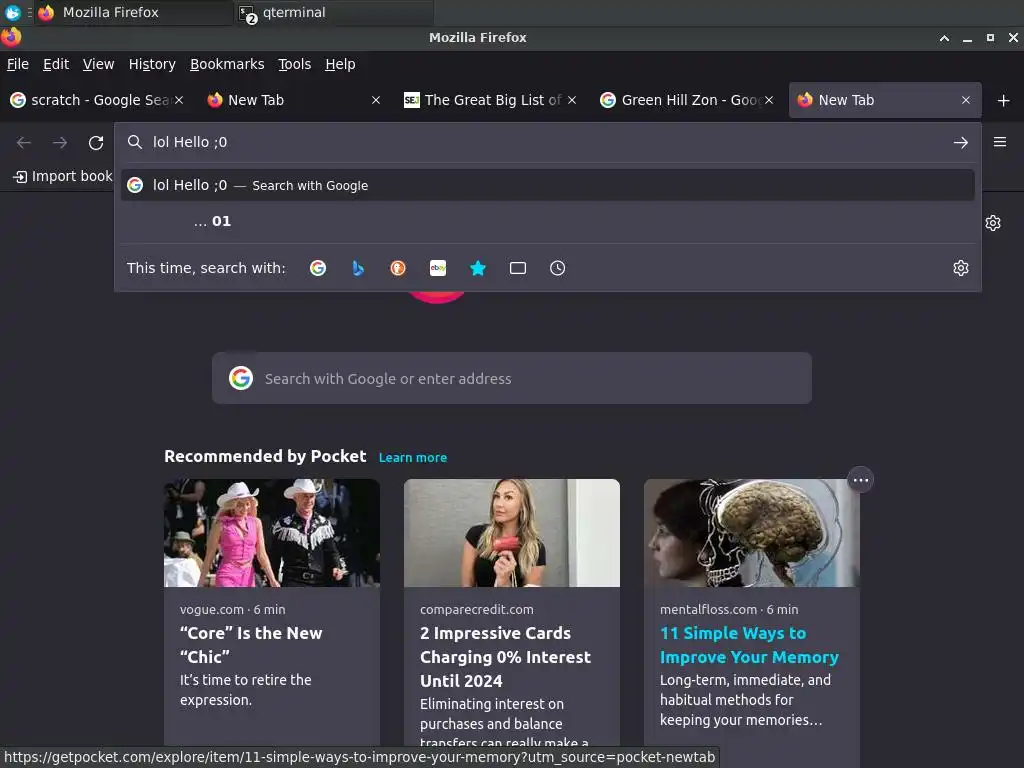Image resolution: width=1024 pixels, height=768 pixels.
Task: Open the View menu
Action: tap(99, 64)
